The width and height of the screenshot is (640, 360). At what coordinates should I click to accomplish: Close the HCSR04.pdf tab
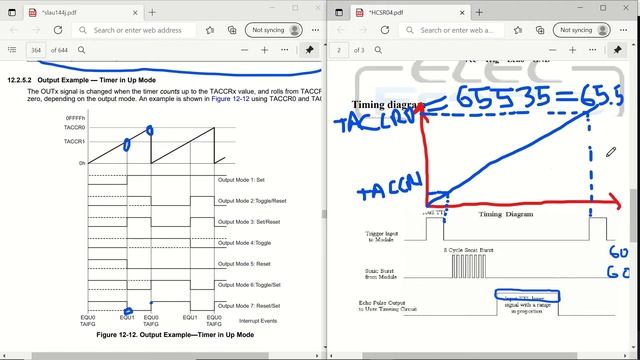coord(462,13)
